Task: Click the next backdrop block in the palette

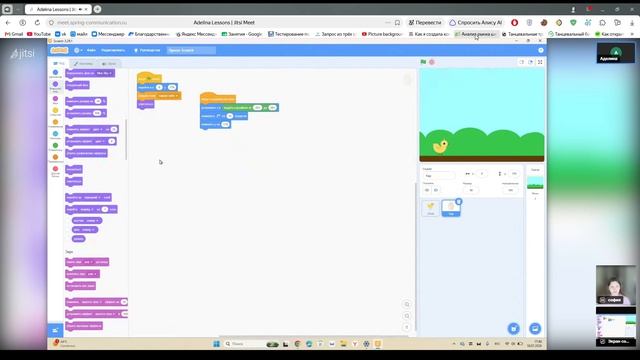Action: tap(78, 85)
